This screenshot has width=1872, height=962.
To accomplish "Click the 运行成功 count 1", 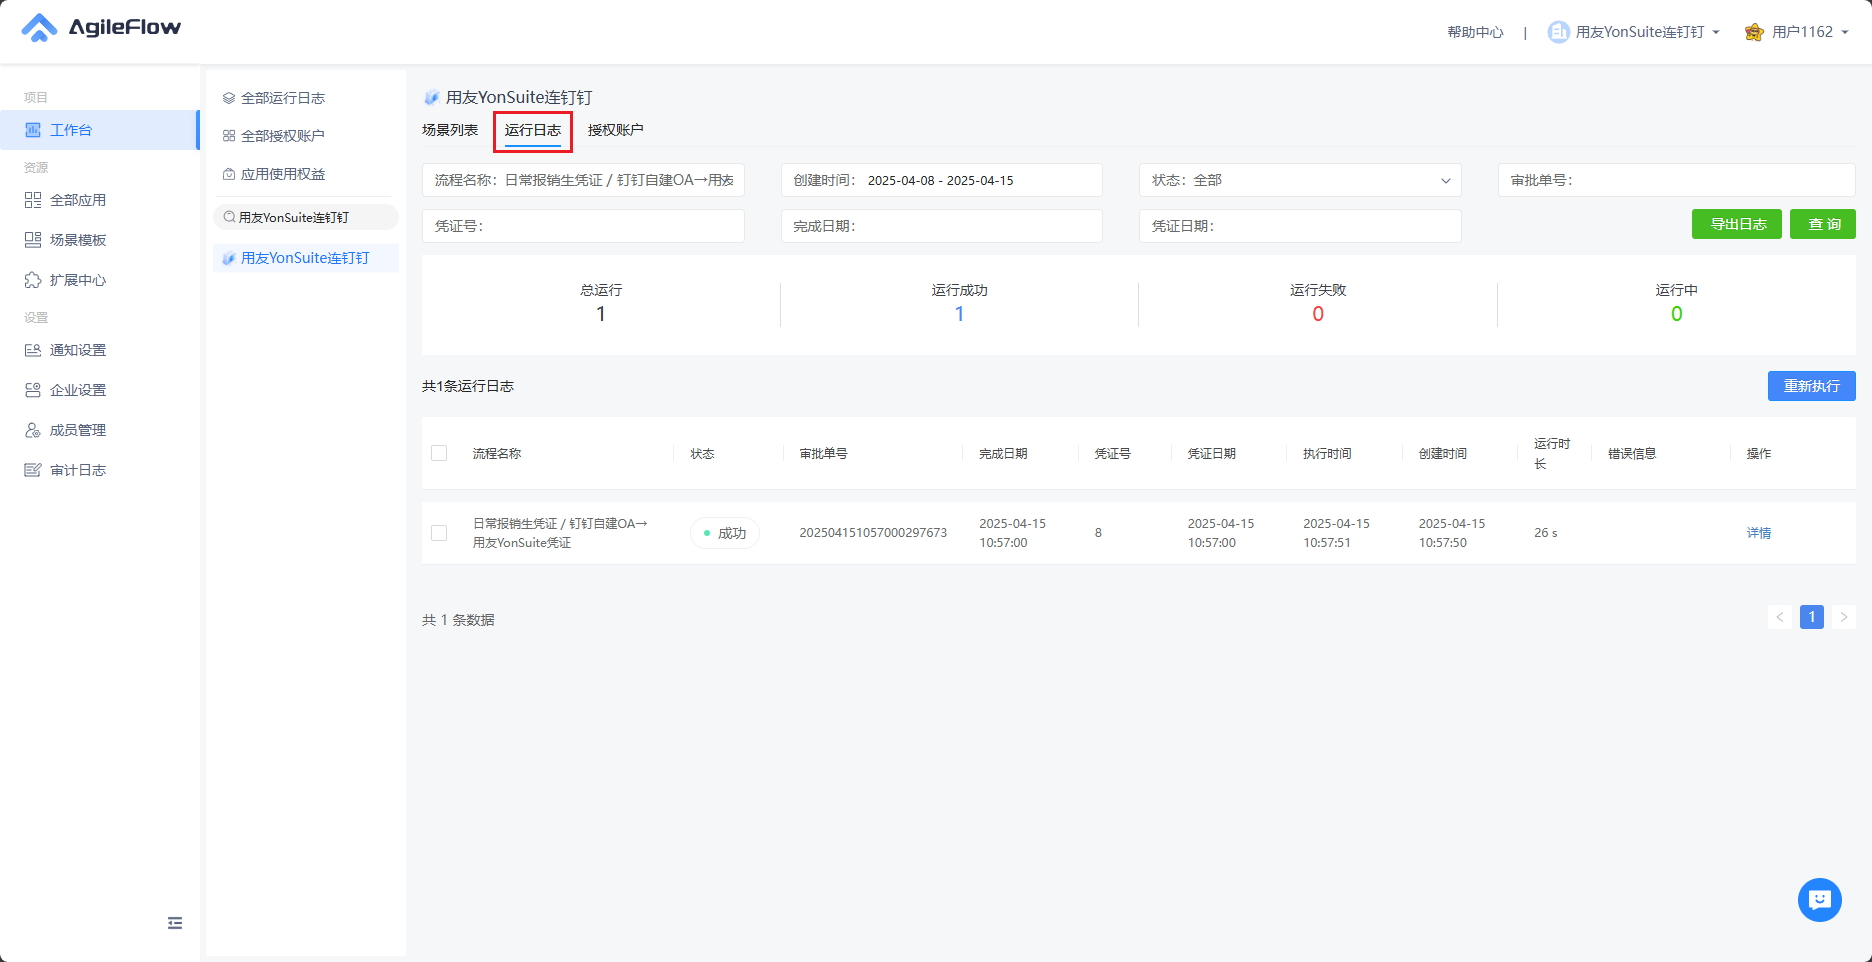I will click(960, 314).
